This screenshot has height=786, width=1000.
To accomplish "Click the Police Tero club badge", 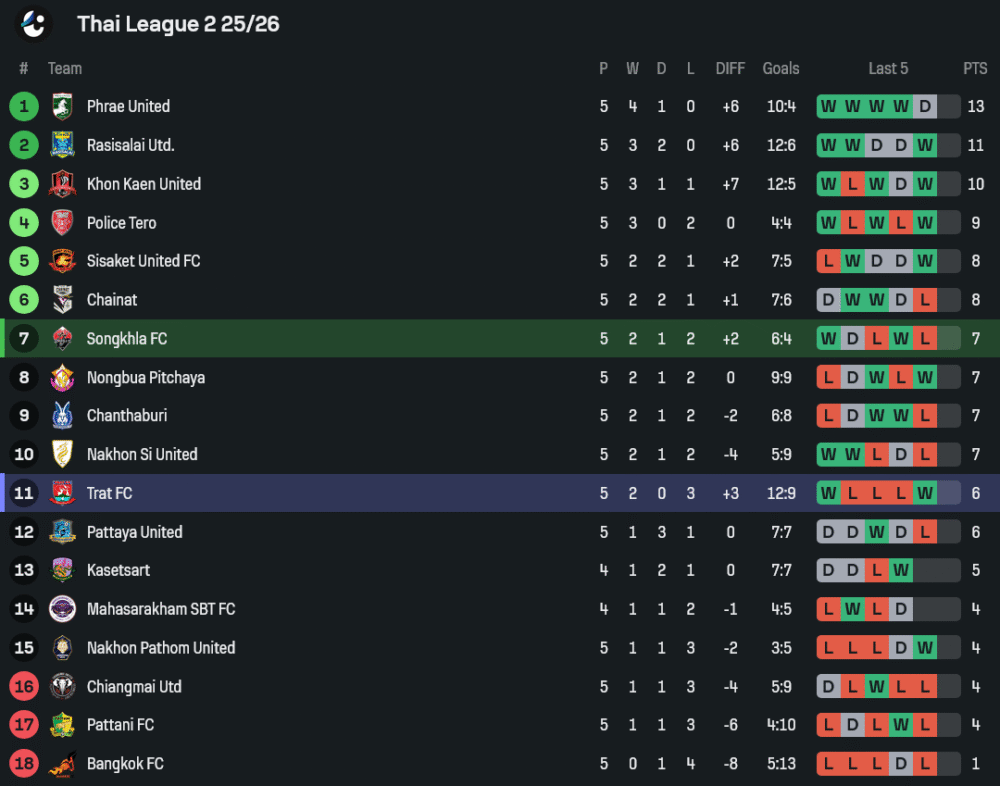I will (62, 223).
